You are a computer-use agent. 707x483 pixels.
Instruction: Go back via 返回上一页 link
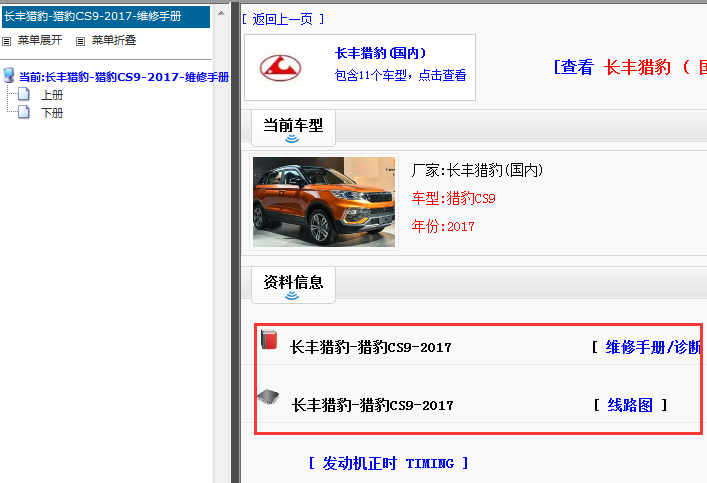tap(283, 19)
